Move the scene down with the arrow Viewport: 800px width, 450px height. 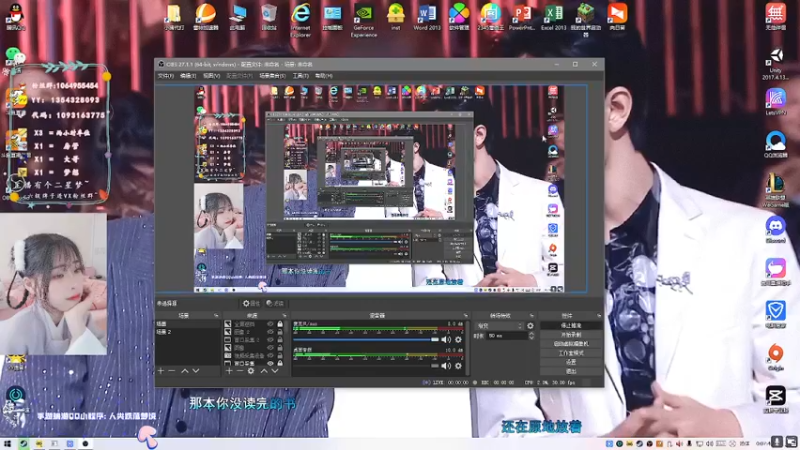(x=195, y=371)
